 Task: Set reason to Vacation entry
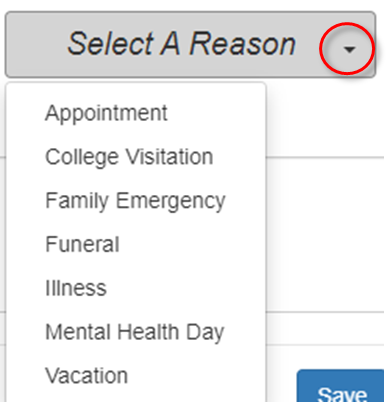click(x=87, y=376)
